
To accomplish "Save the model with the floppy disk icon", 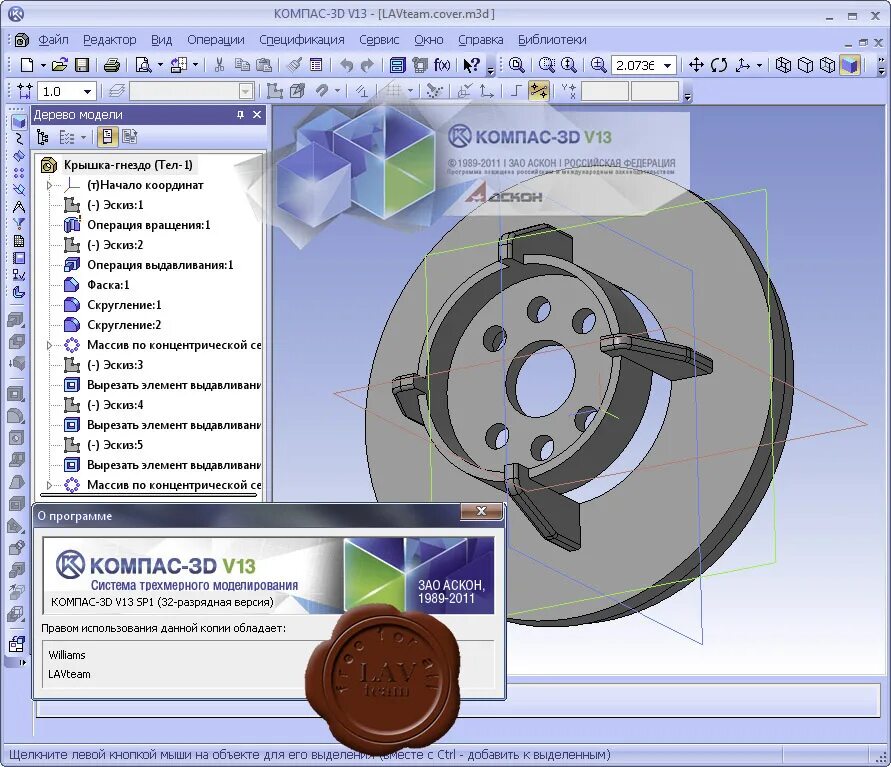I will [82, 65].
